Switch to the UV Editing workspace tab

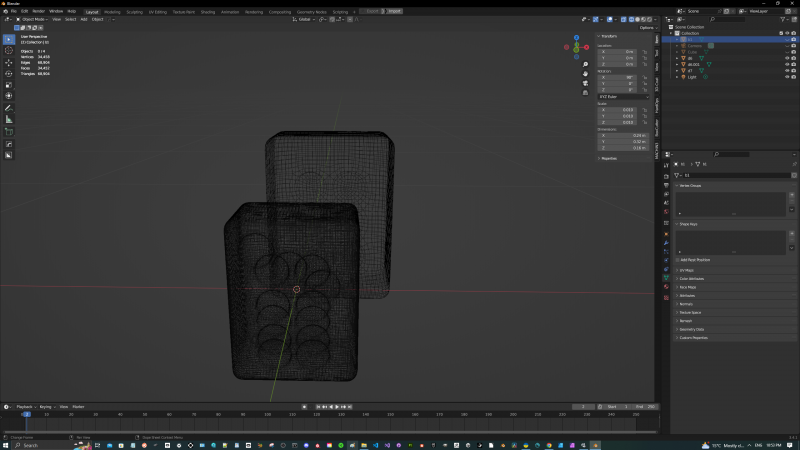(158, 12)
